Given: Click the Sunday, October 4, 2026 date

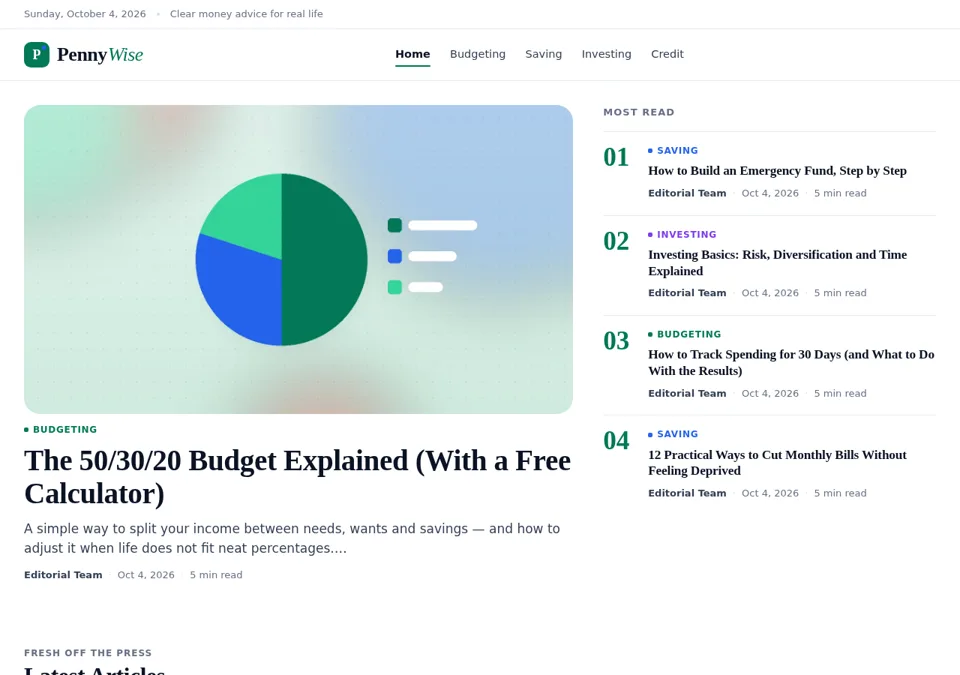Looking at the screenshot, I should tap(85, 13).
